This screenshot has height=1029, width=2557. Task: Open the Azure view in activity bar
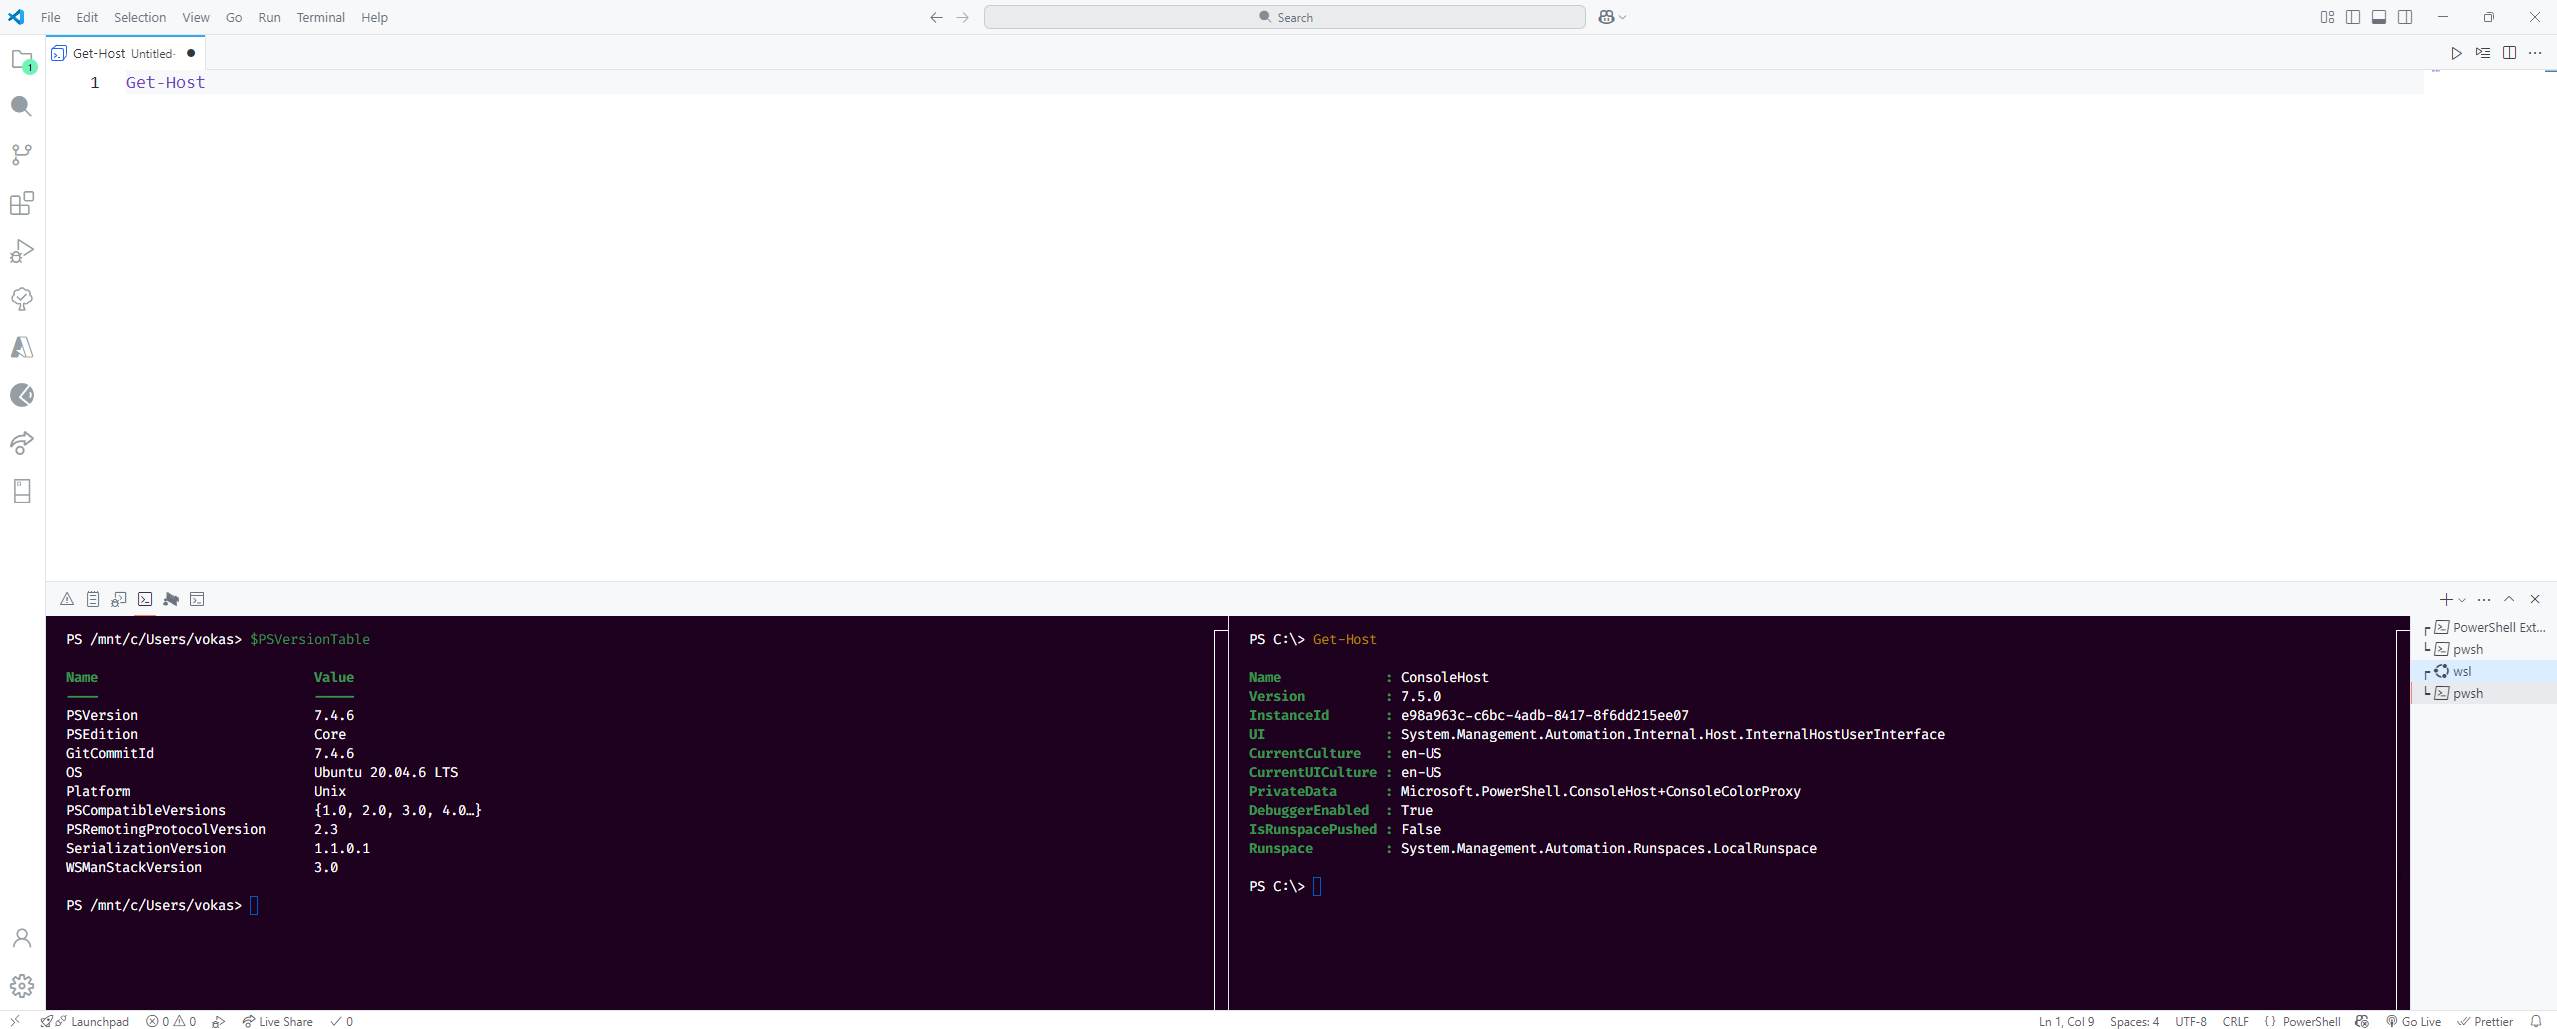click(22, 347)
